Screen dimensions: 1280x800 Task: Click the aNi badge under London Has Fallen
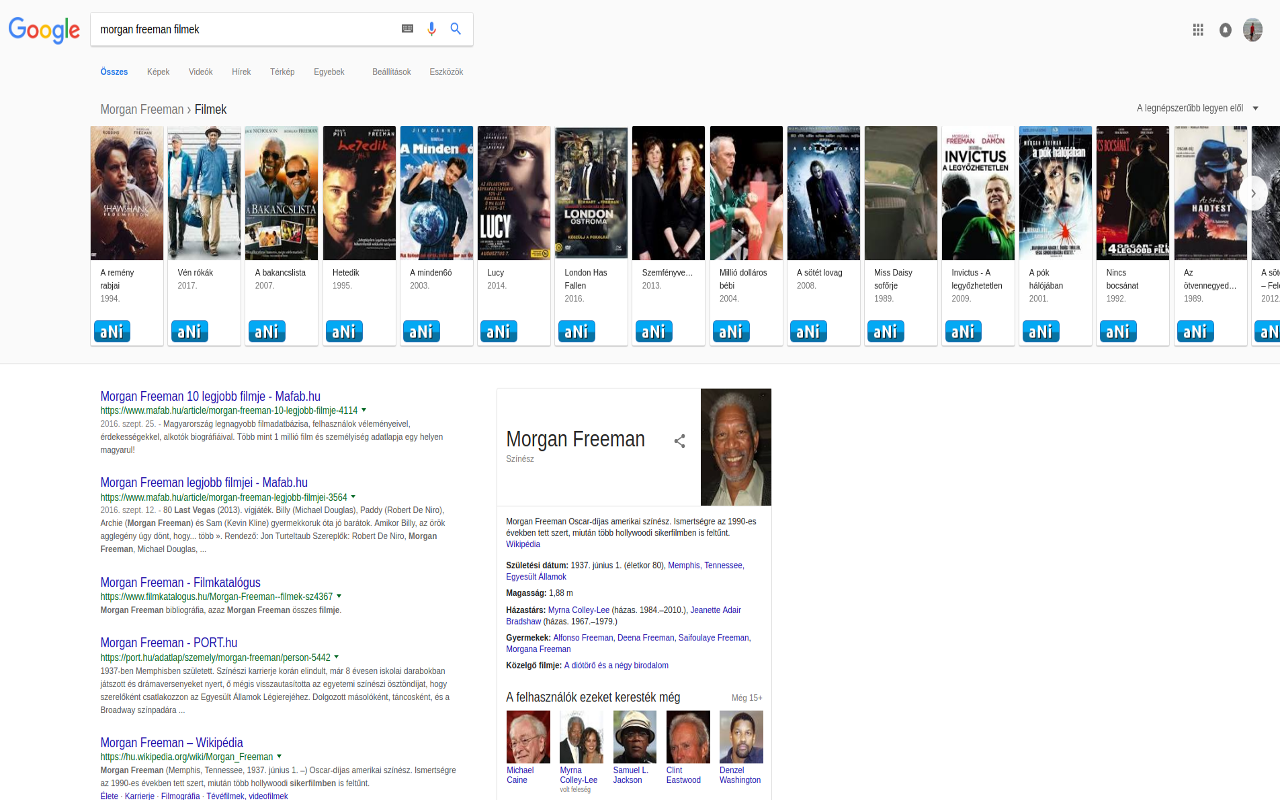pyautogui.click(x=576, y=331)
